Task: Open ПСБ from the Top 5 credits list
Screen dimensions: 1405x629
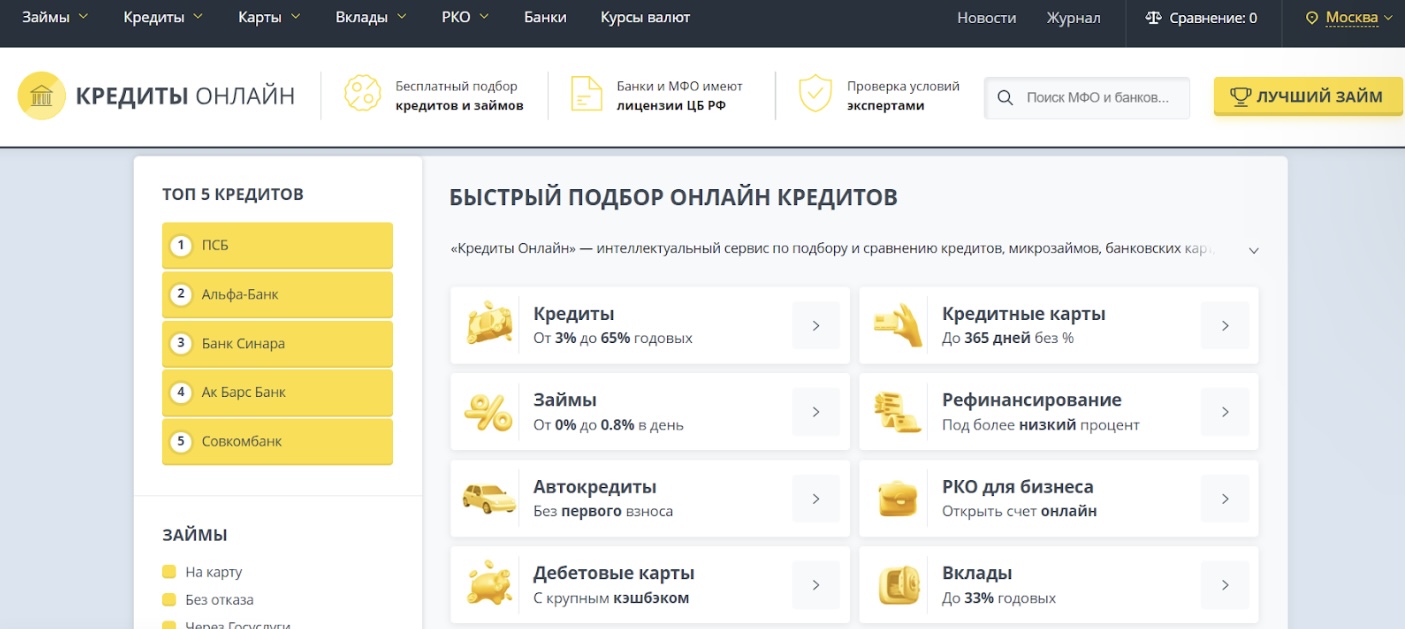Action: (x=277, y=244)
